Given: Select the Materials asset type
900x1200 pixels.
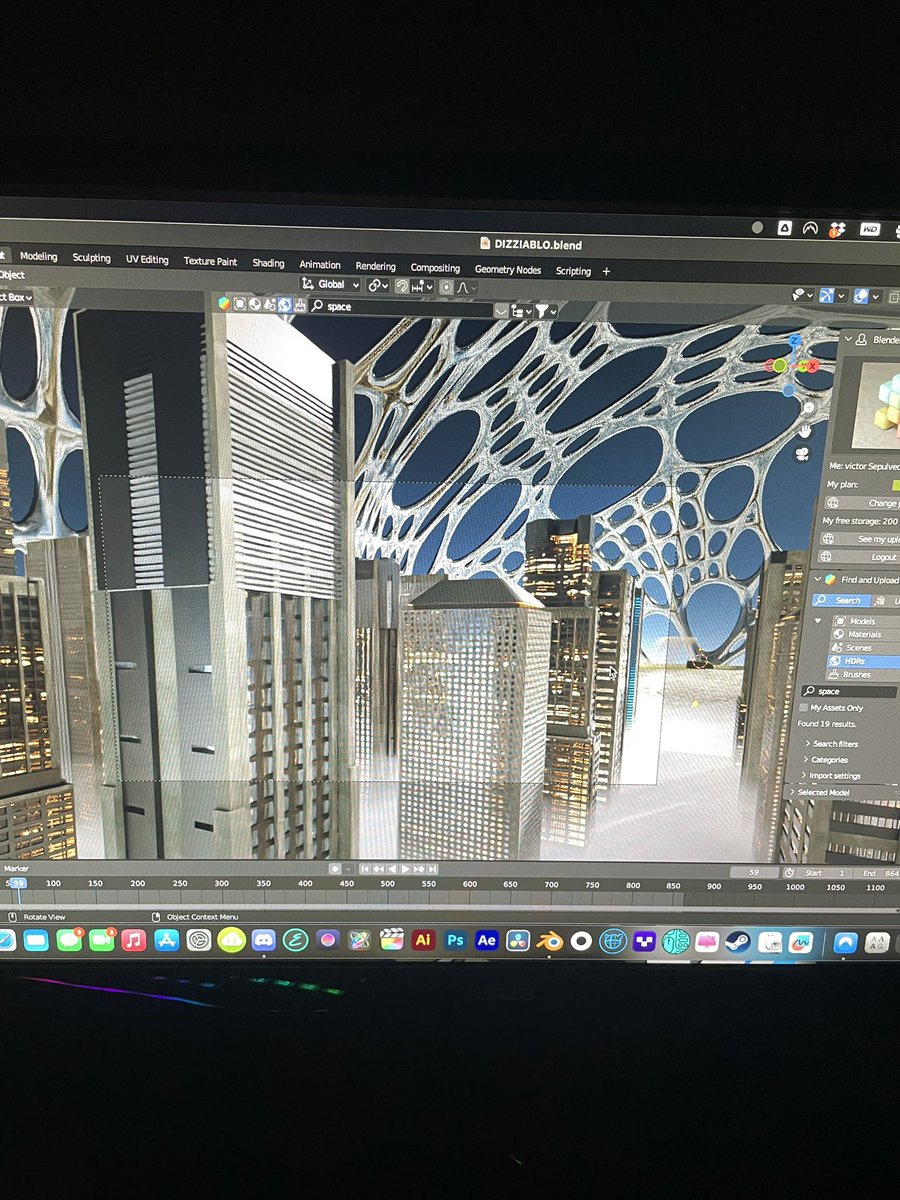Looking at the screenshot, I should point(865,634).
